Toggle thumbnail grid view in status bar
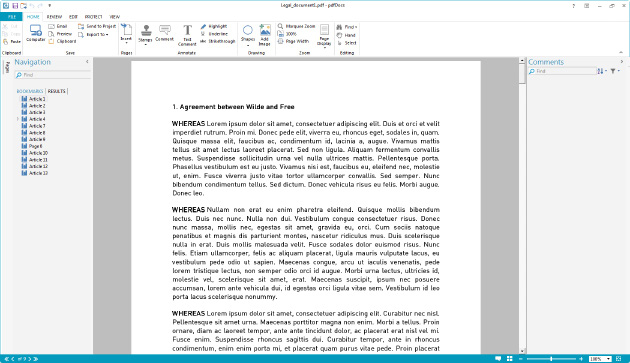This screenshot has width=630, height=363. click(509, 359)
